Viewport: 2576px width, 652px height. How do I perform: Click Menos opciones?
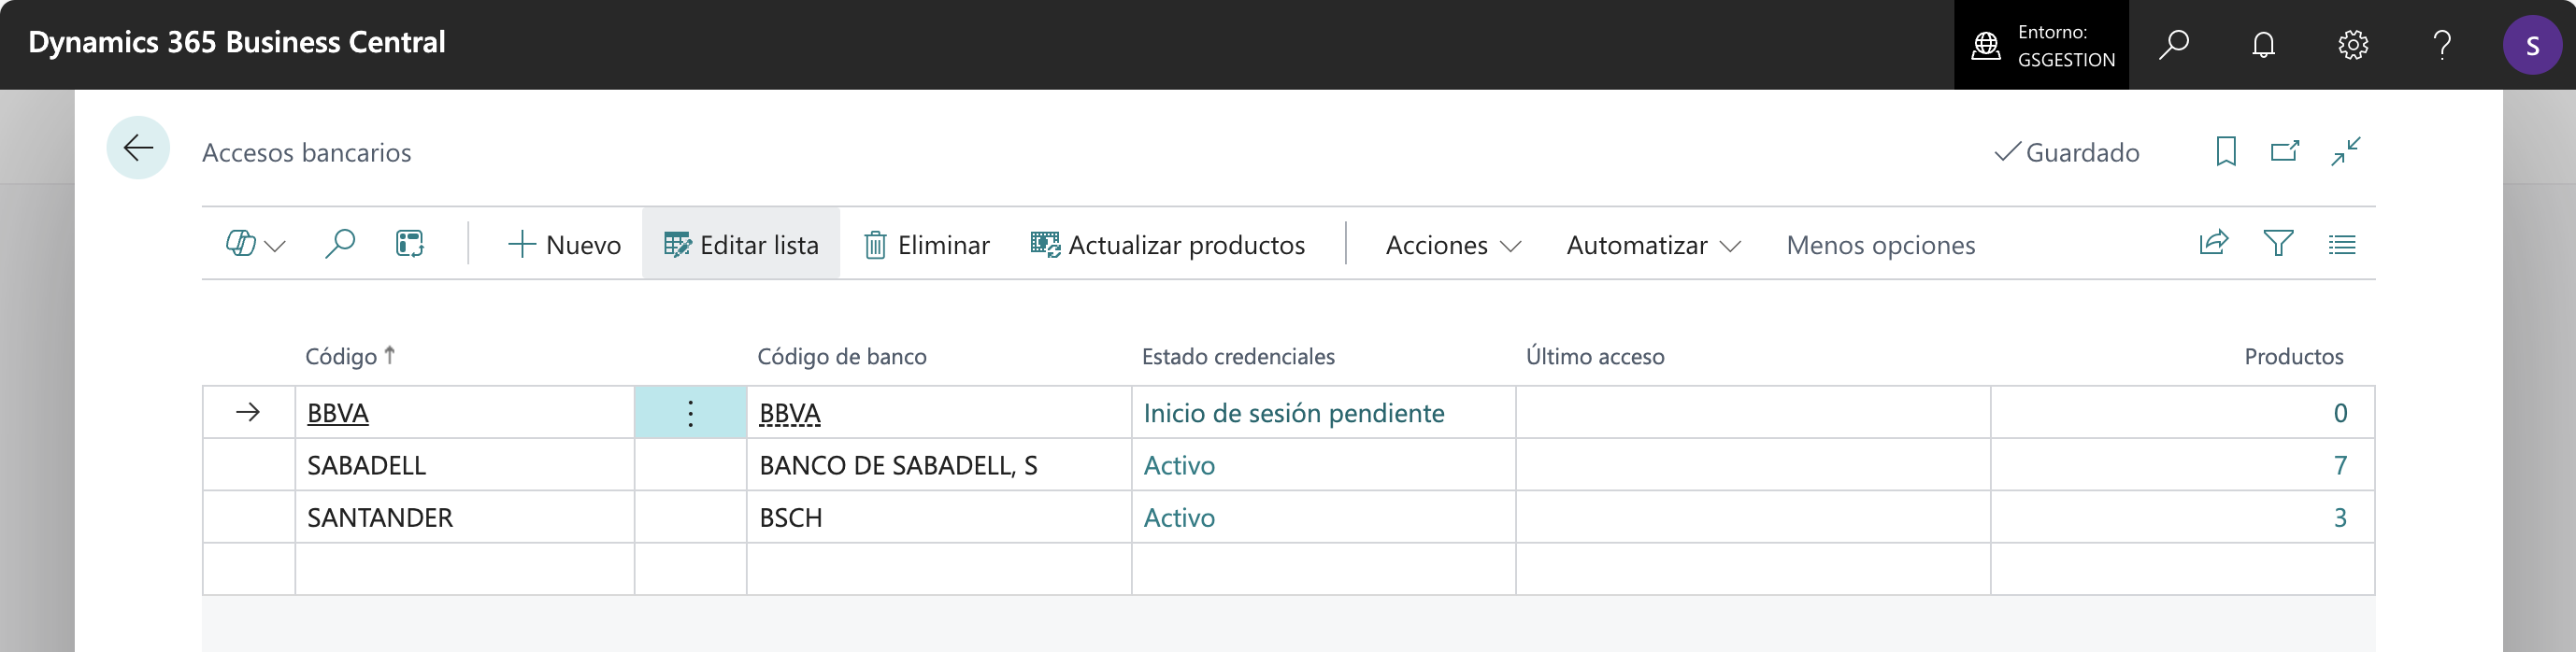coord(1880,245)
